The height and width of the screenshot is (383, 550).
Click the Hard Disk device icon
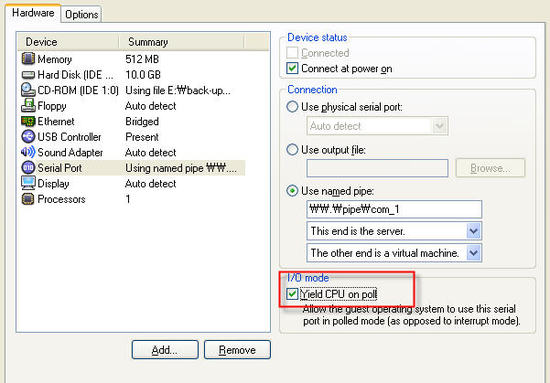pyautogui.click(x=28, y=75)
